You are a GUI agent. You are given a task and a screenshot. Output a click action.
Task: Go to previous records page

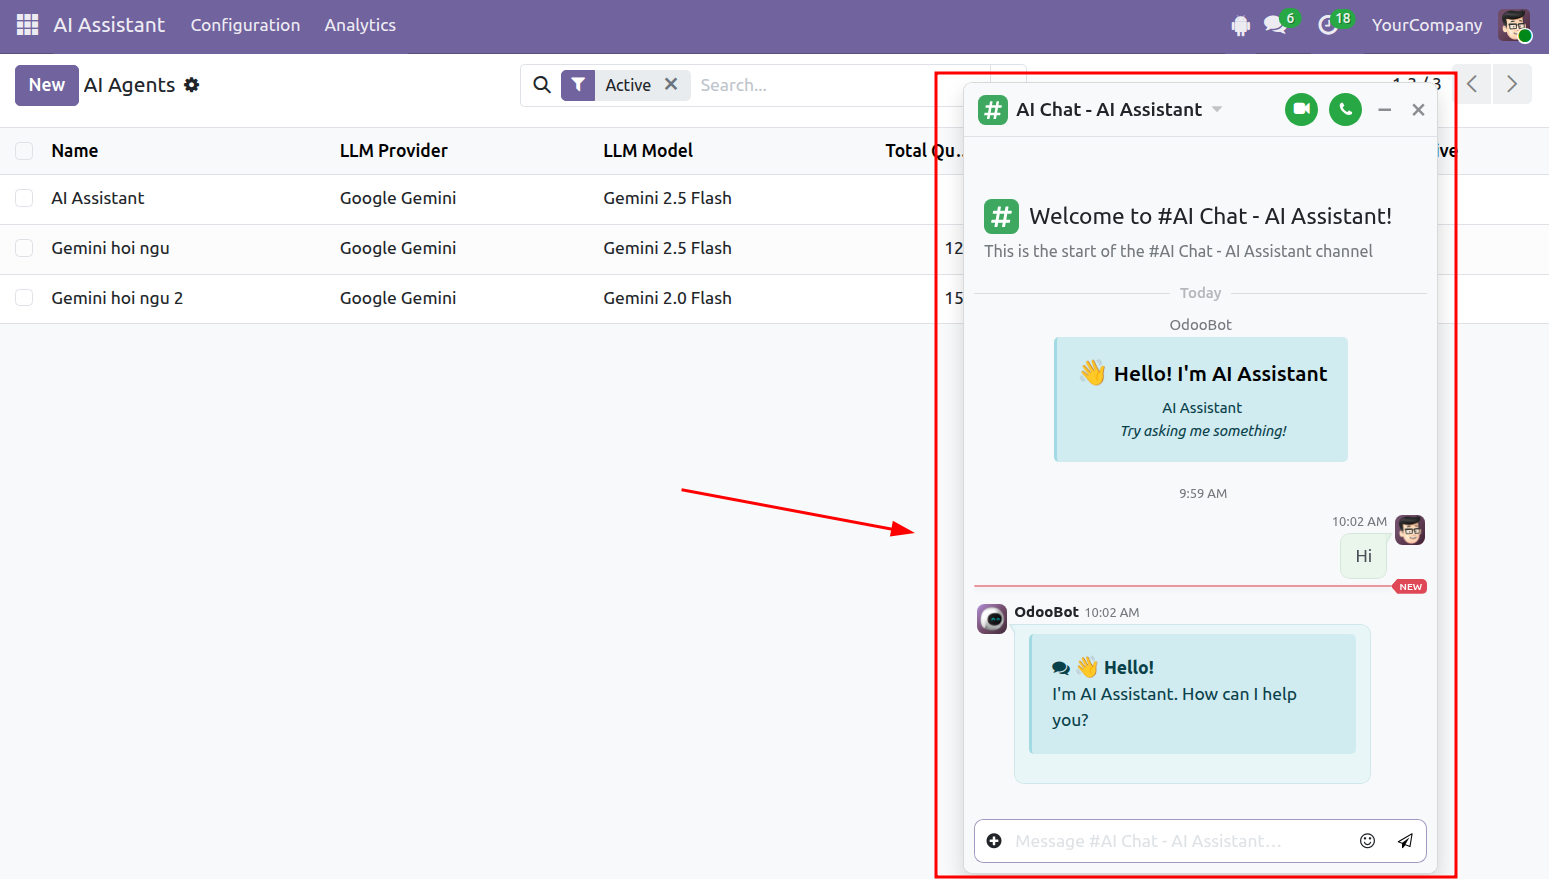pyautogui.click(x=1472, y=85)
